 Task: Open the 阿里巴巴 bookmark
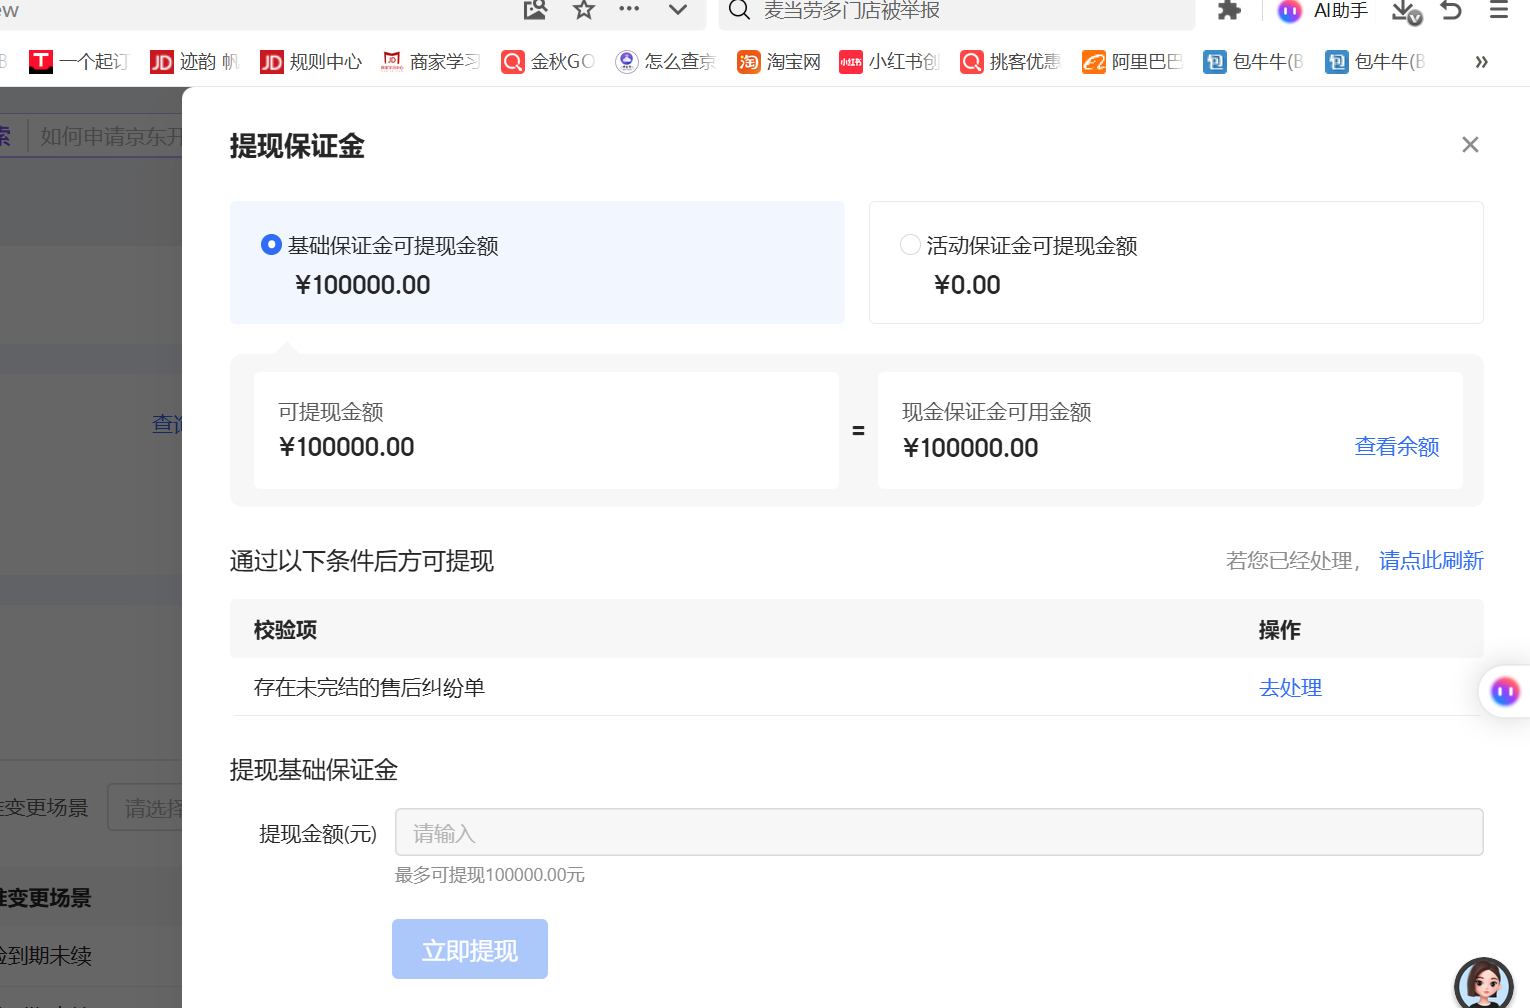tap(1132, 62)
